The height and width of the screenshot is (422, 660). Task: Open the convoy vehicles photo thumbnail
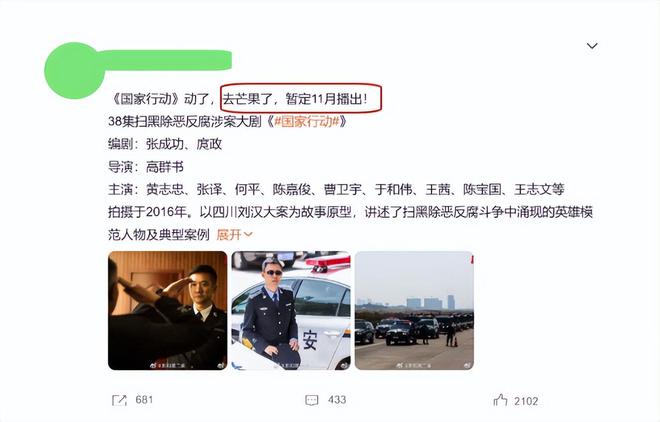(414, 311)
